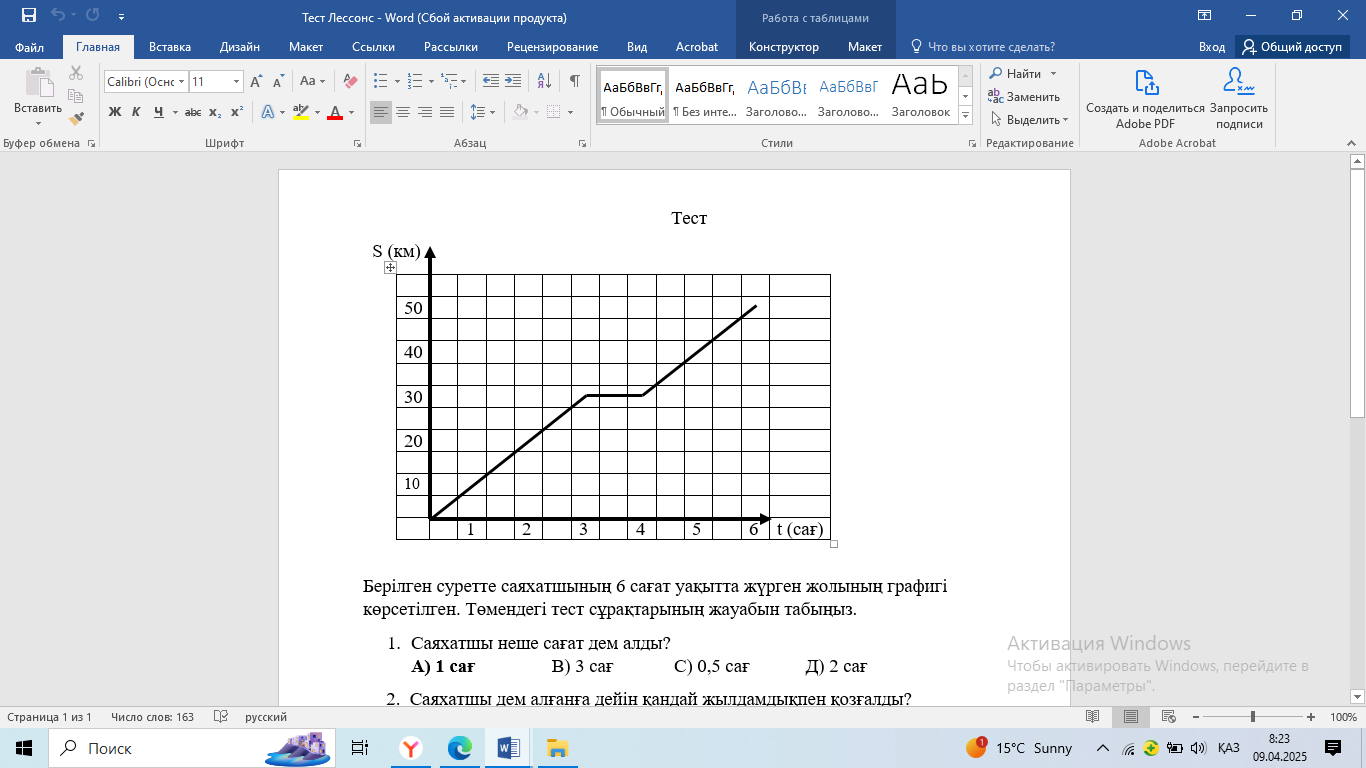Toggle underline Ч formatting
The width and height of the screenshot is (1366, 768).
[x=158, y=112]
